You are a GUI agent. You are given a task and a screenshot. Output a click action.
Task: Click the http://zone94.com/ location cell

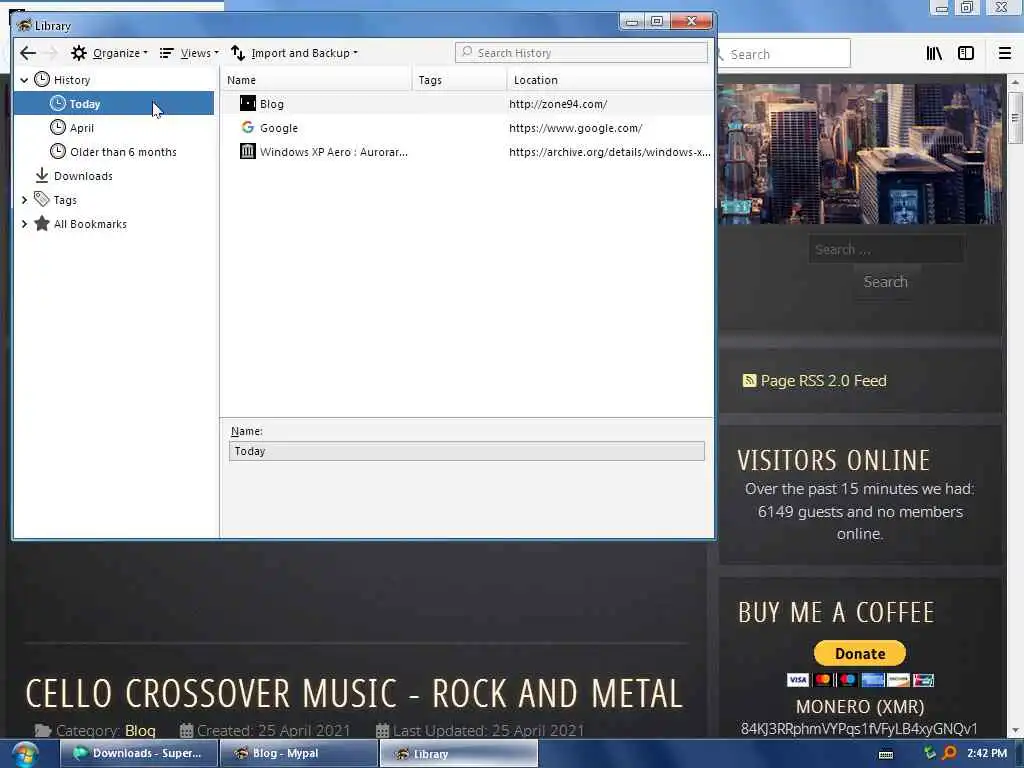[558, 104]
